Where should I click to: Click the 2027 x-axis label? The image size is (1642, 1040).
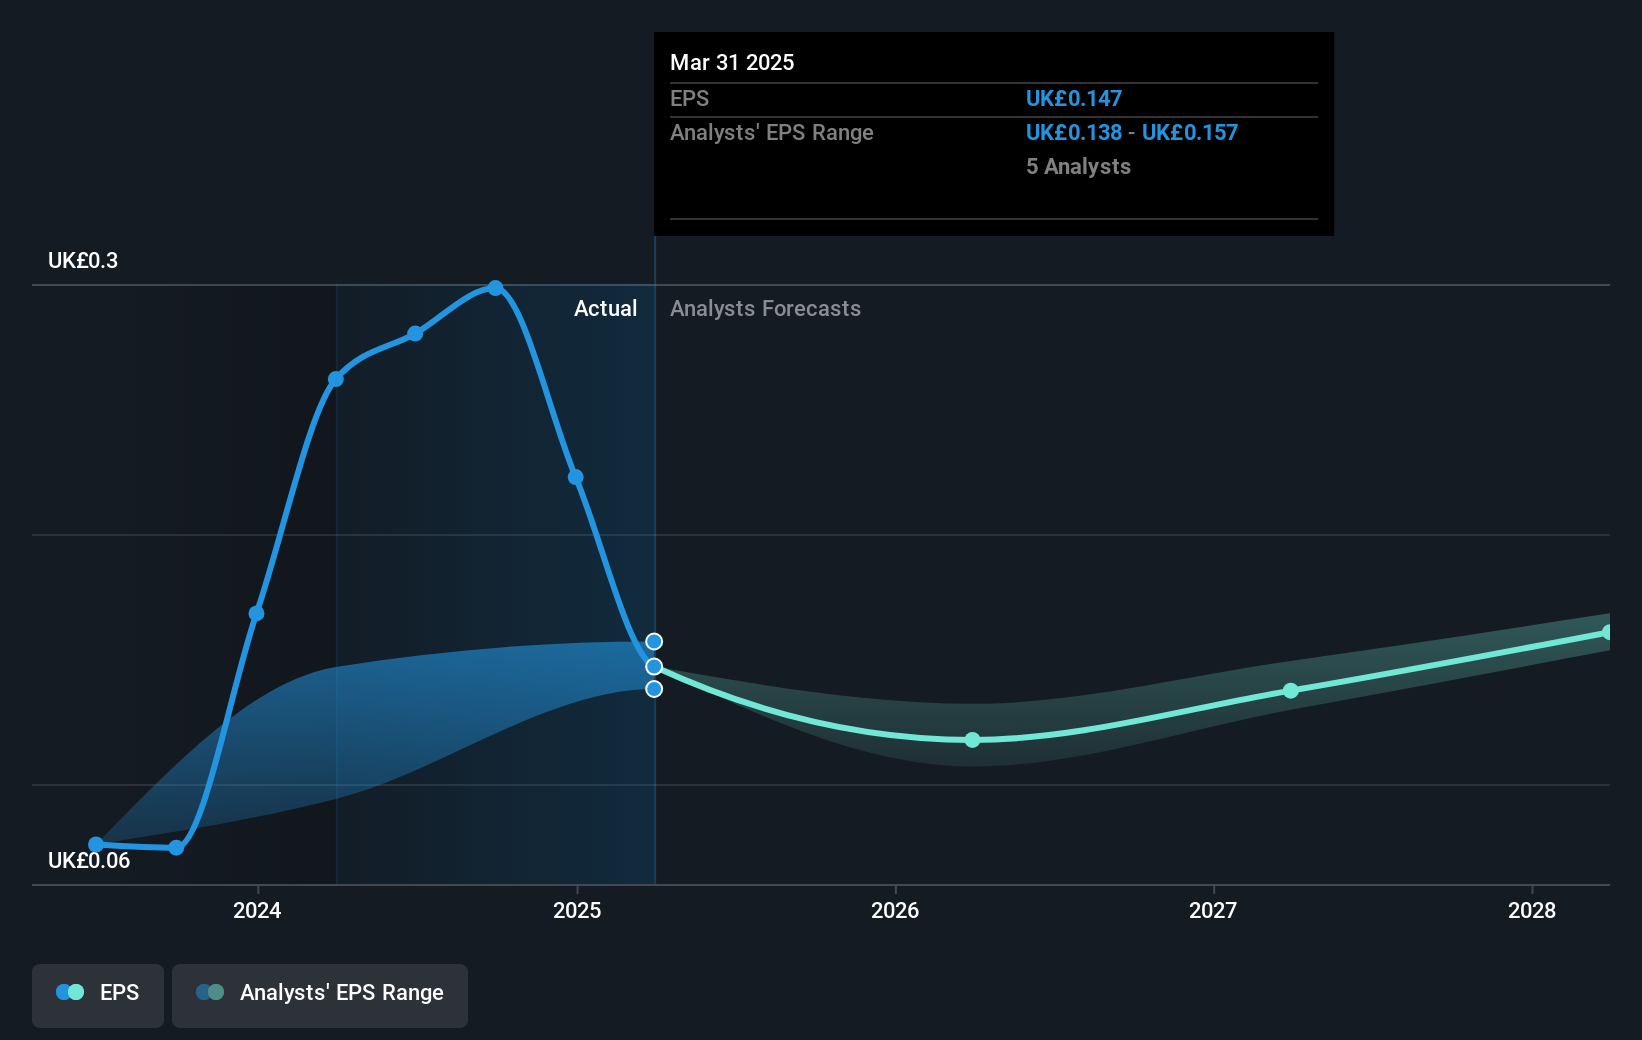click(1213, 910)
